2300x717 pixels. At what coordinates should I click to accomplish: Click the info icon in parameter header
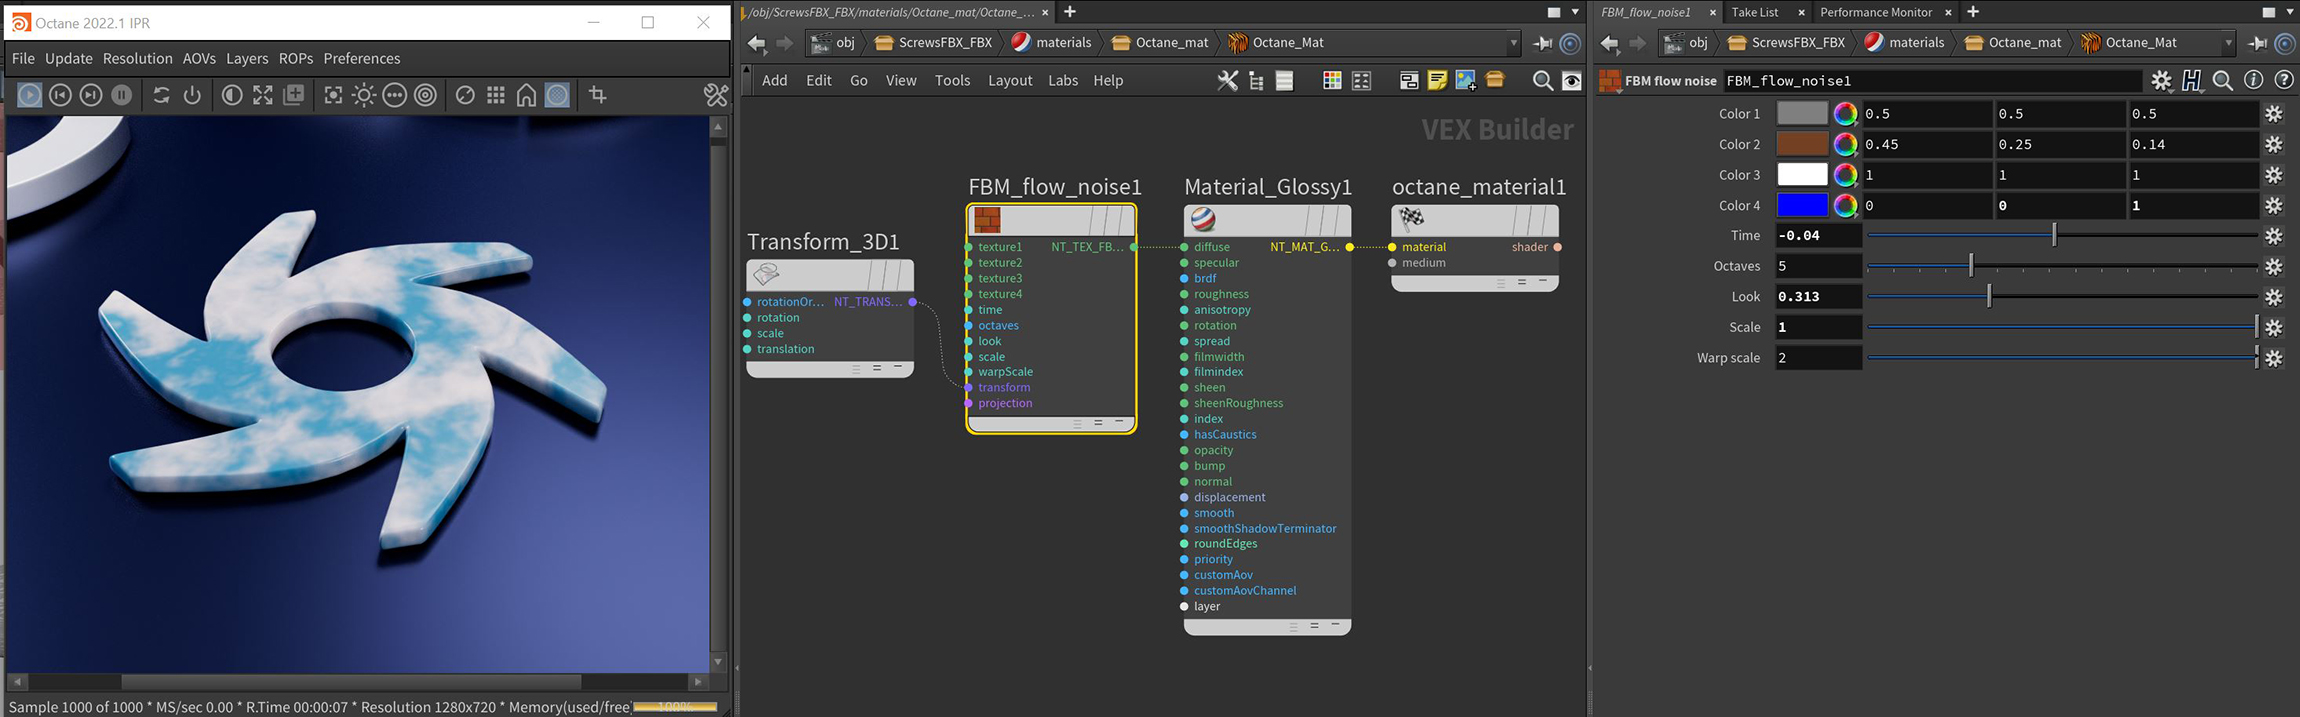coord(2253,80)
